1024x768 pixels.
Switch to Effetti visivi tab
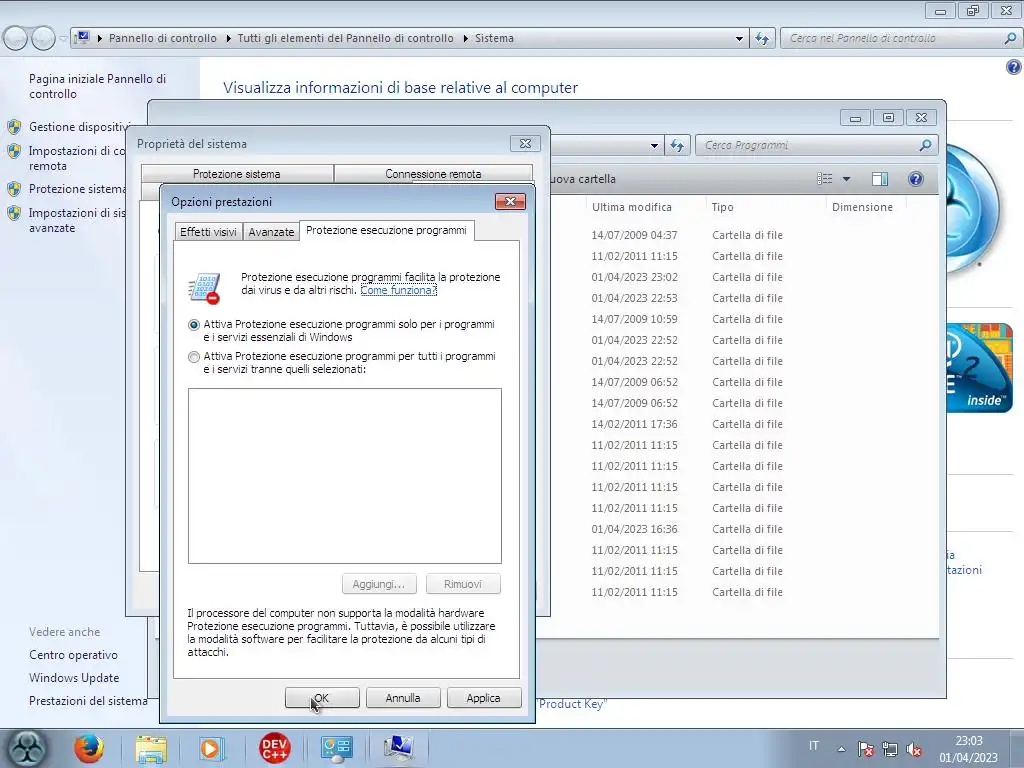208,232
